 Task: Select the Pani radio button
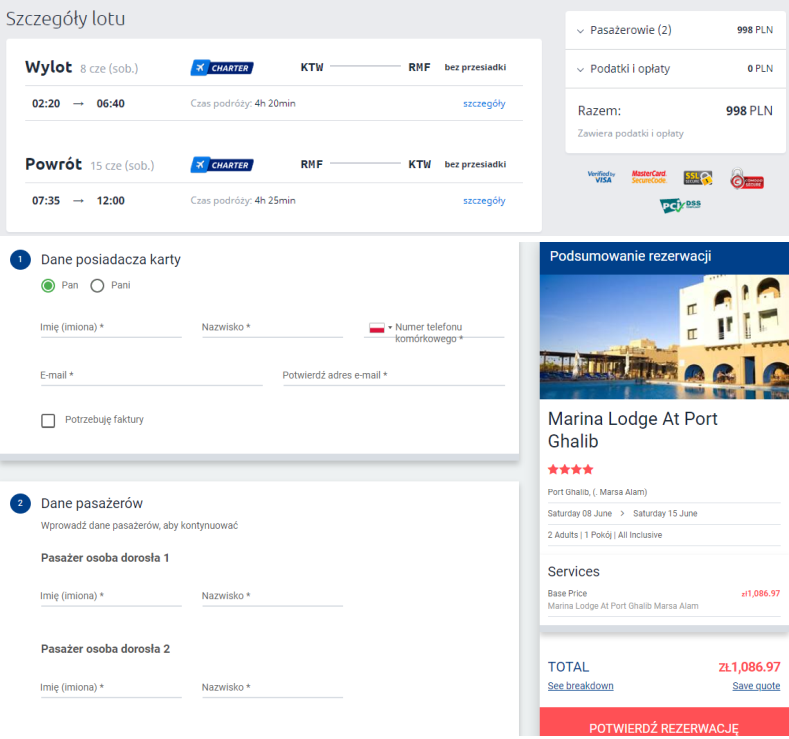[97, 286]
